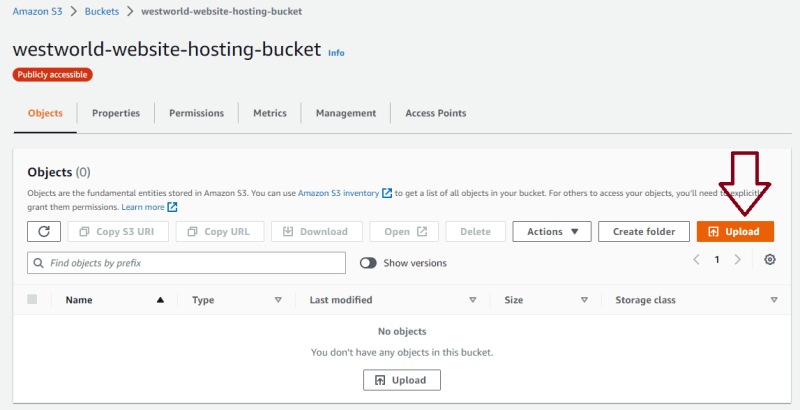
Task: Go to Buckets breadcrumb
Action: tap(102, 11)
